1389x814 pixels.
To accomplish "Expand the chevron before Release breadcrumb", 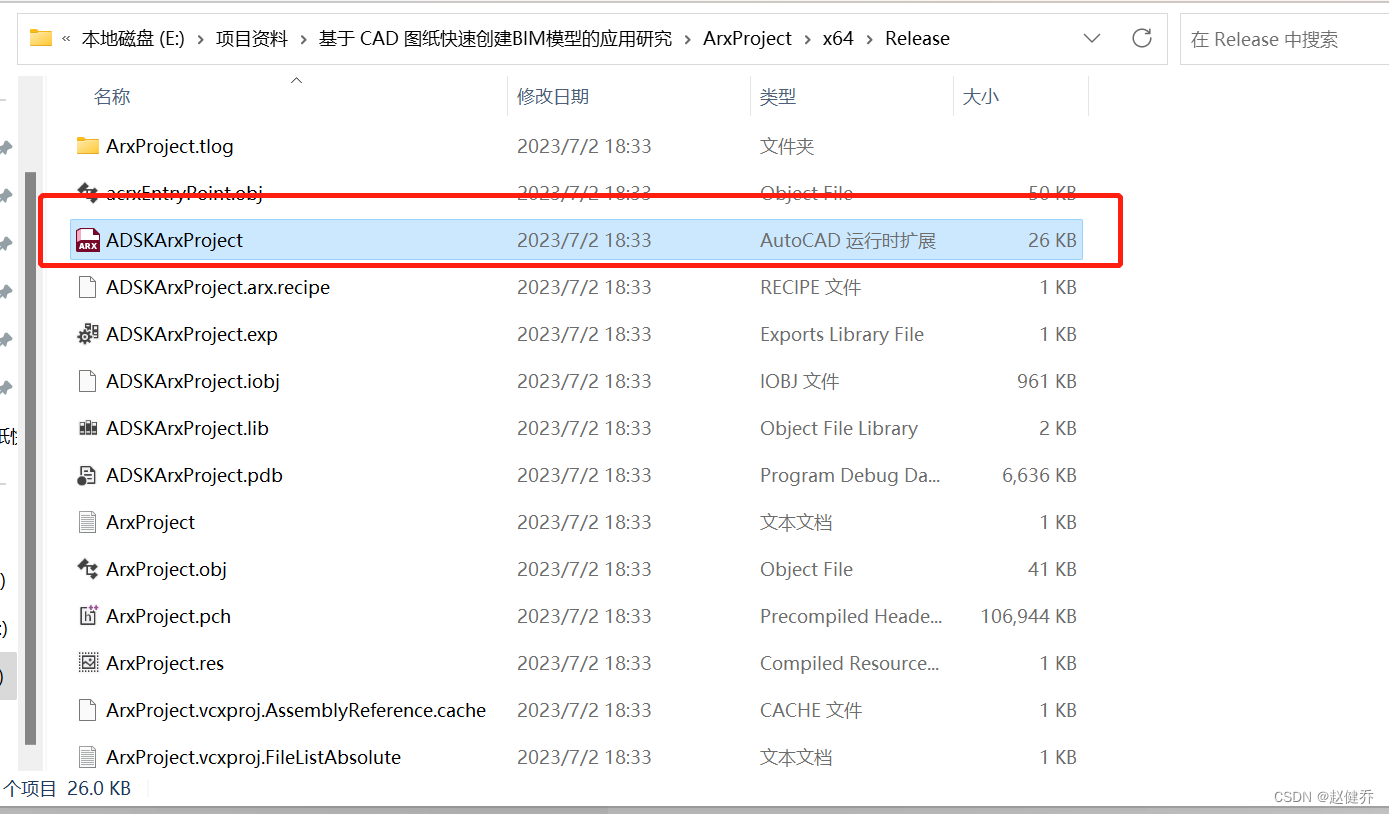I will point(869,39).
